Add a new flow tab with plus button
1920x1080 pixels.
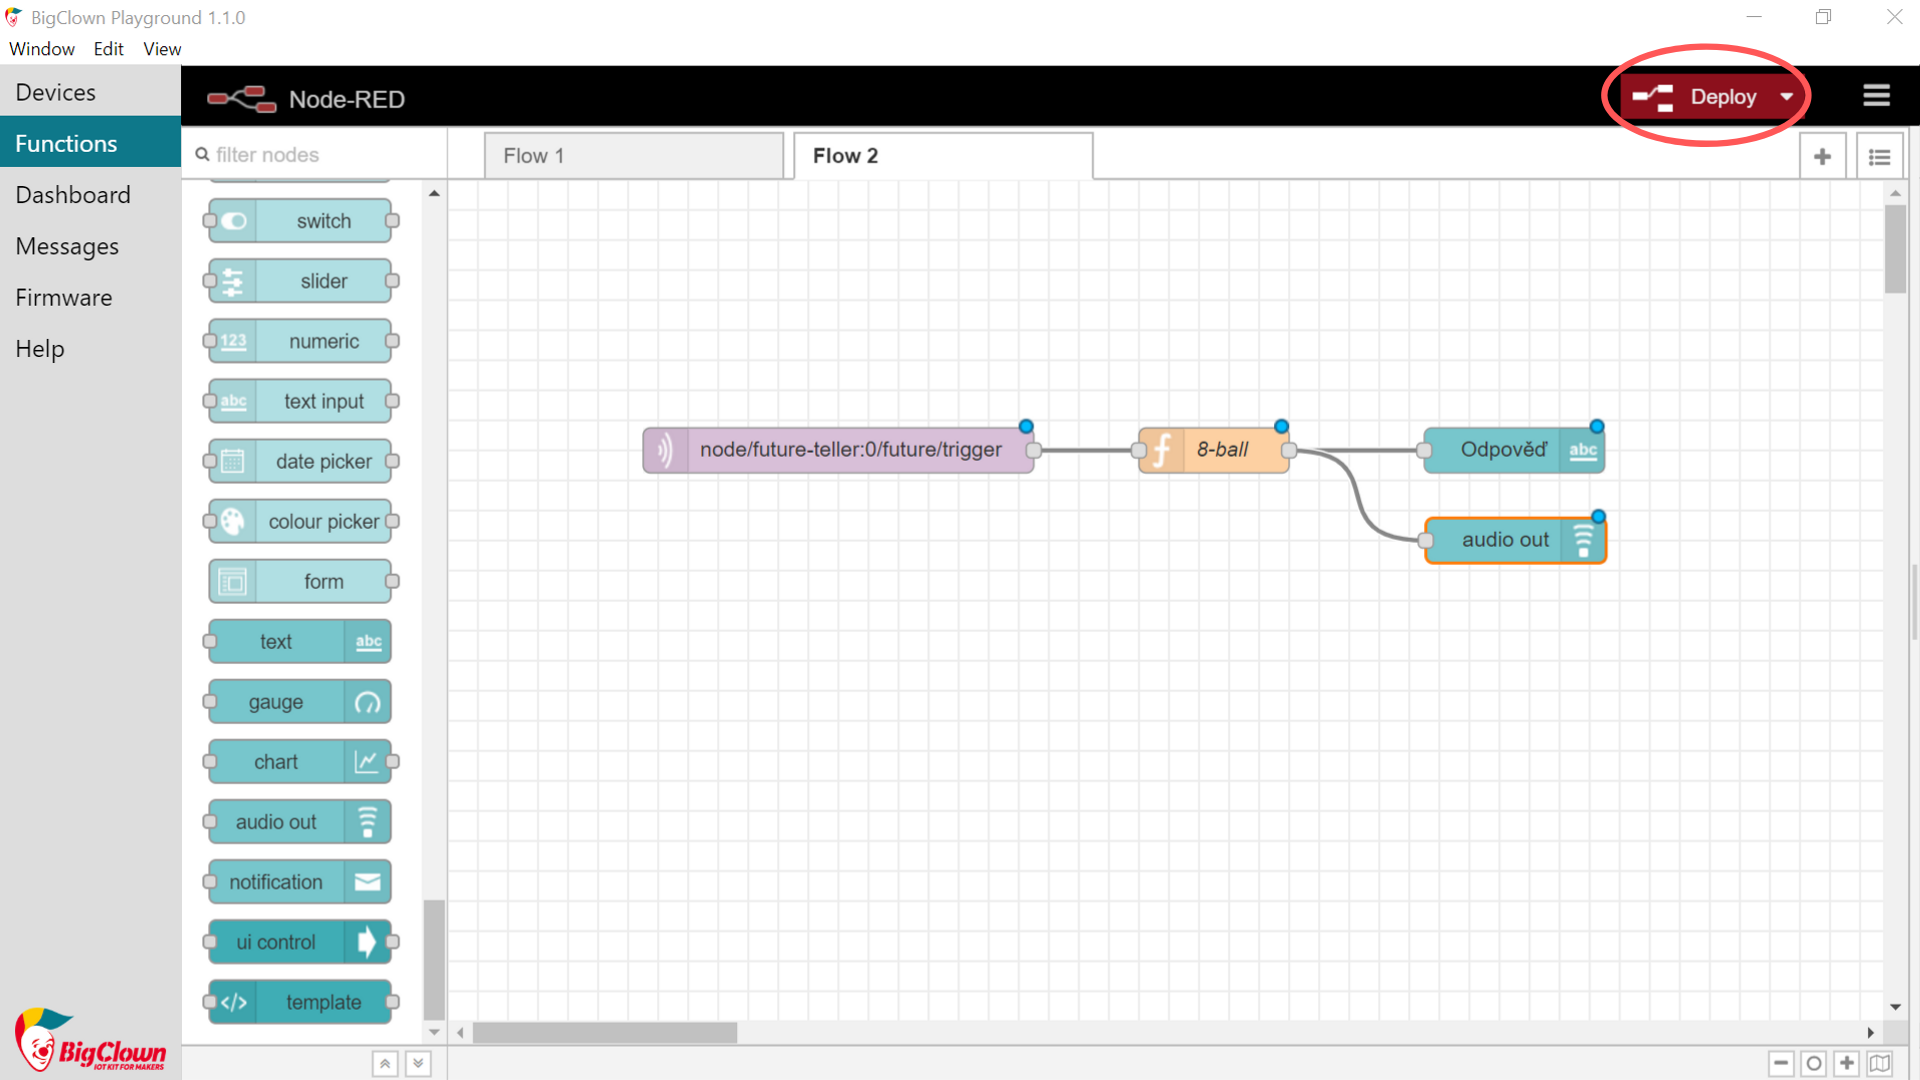[x=1822, y=157]
